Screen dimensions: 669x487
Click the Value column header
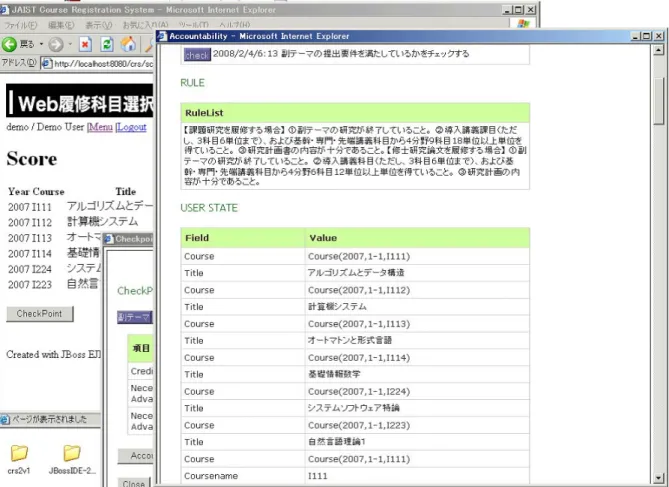click(417, 238)
